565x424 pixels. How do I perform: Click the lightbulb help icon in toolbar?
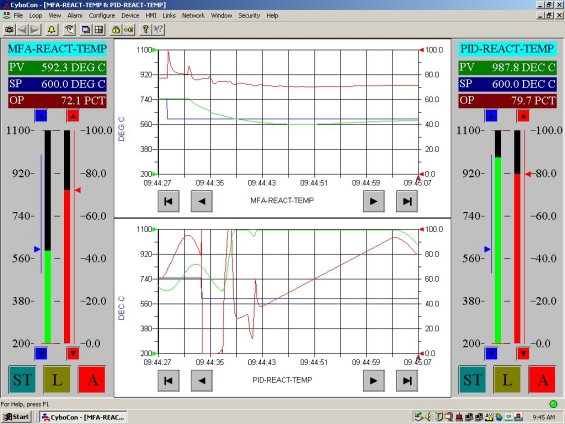coord(145,30)
